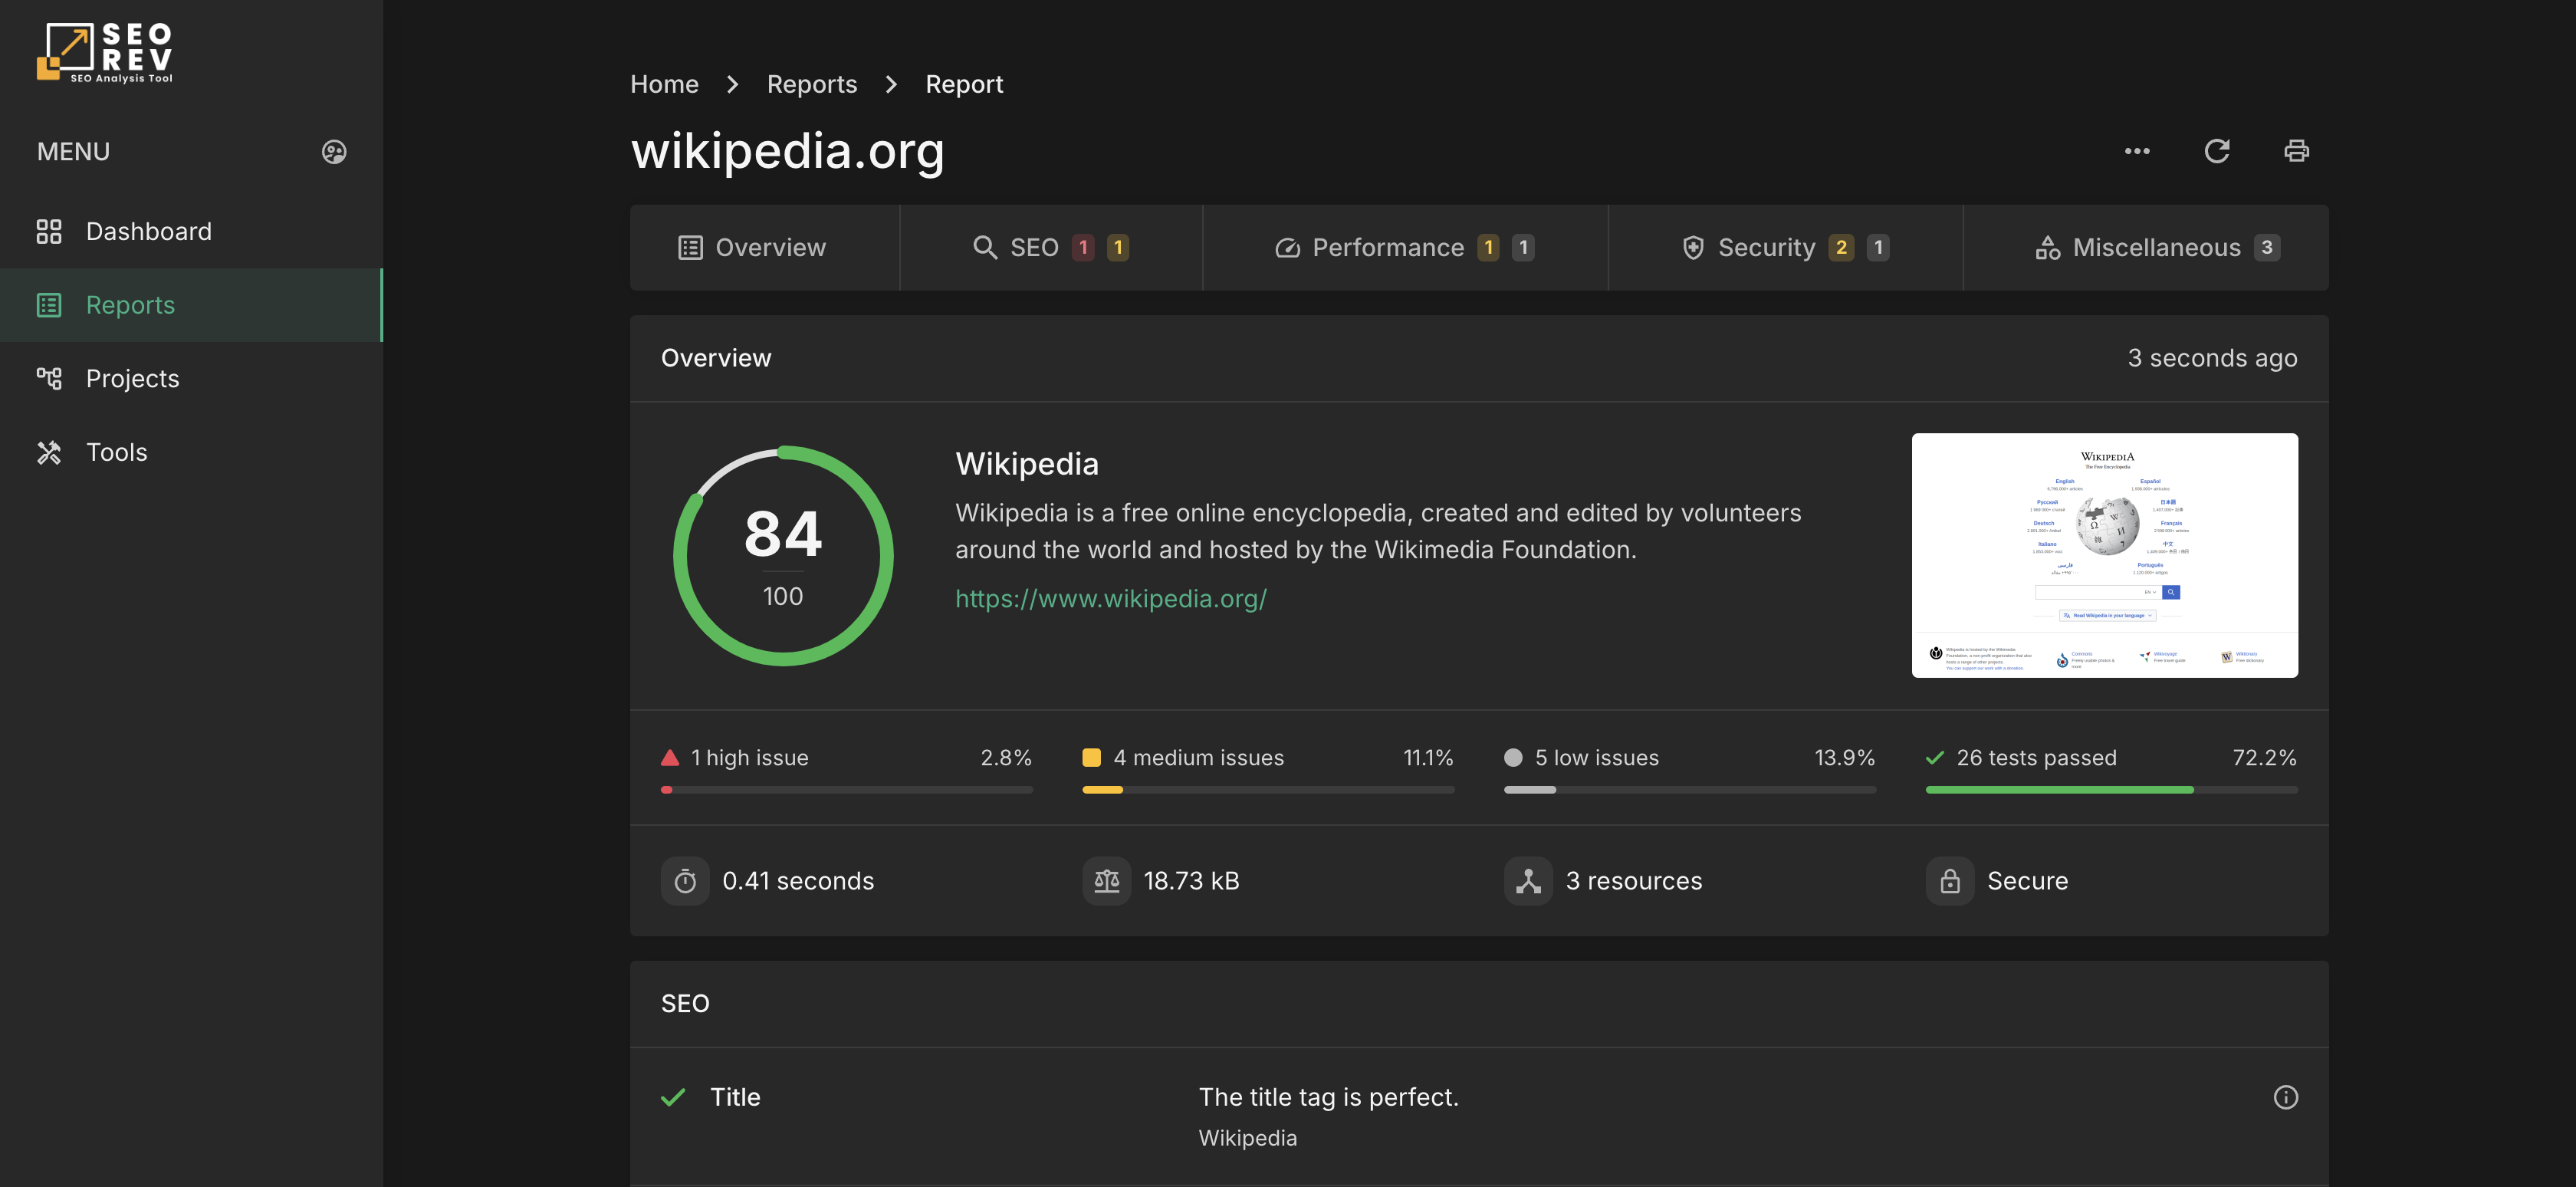Image resolution: width=2576 pixels, height=1187 pixels.
Task: Click the '3 seconds ago' timestamp
Action: [2212, 358]
